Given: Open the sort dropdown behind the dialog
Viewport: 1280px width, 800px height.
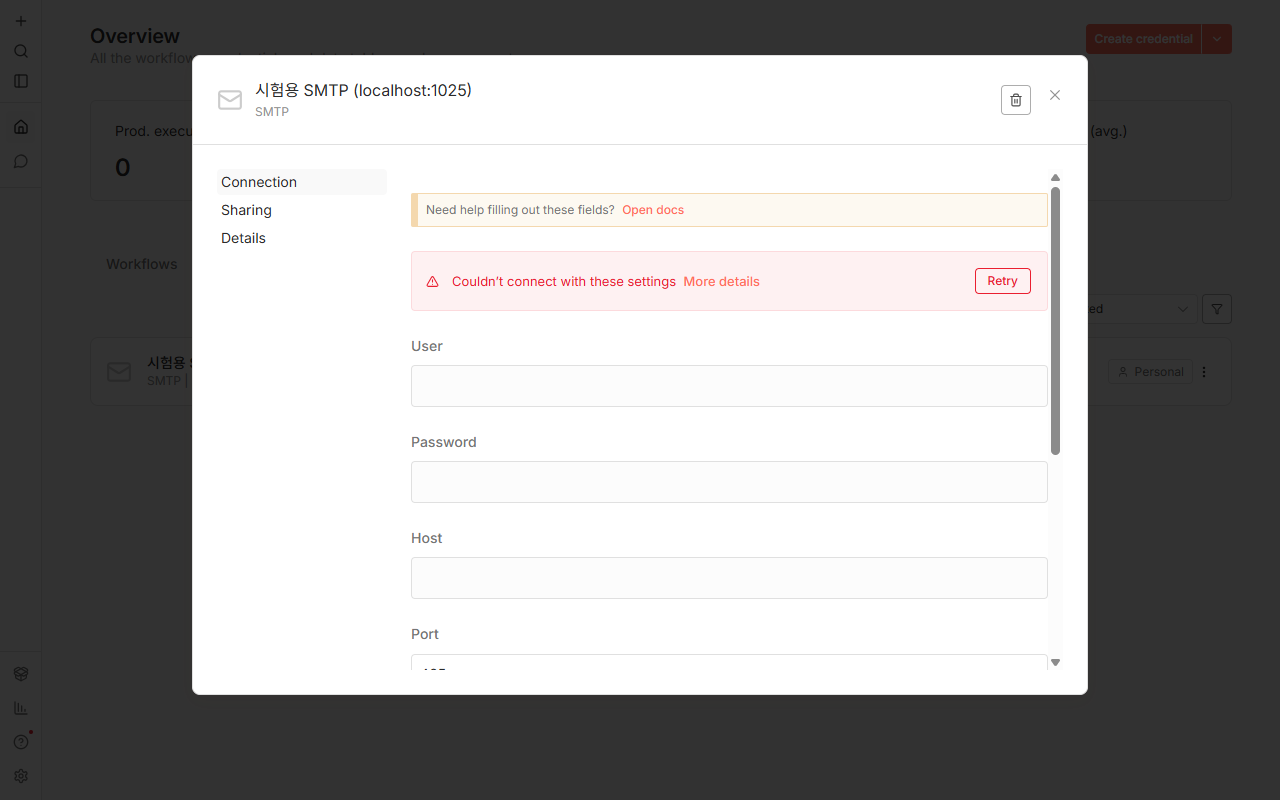Looking at the screenshot, I should [1142, 309].
